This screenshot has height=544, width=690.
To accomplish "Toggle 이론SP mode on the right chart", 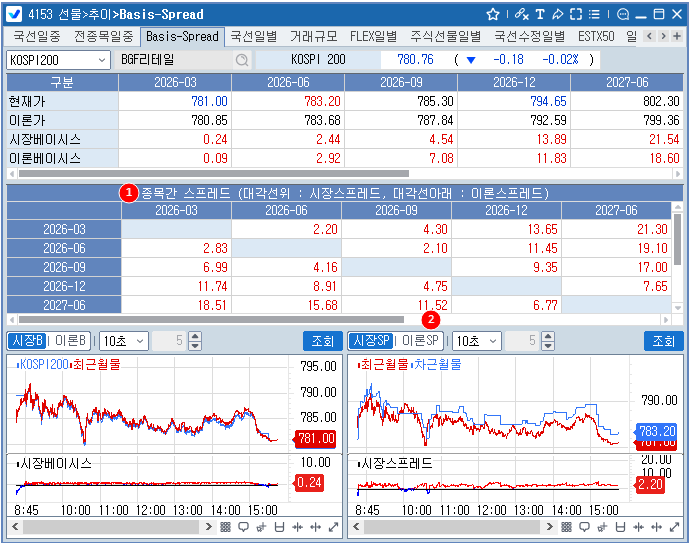I will pyautogui.click(x=421, y=341).
